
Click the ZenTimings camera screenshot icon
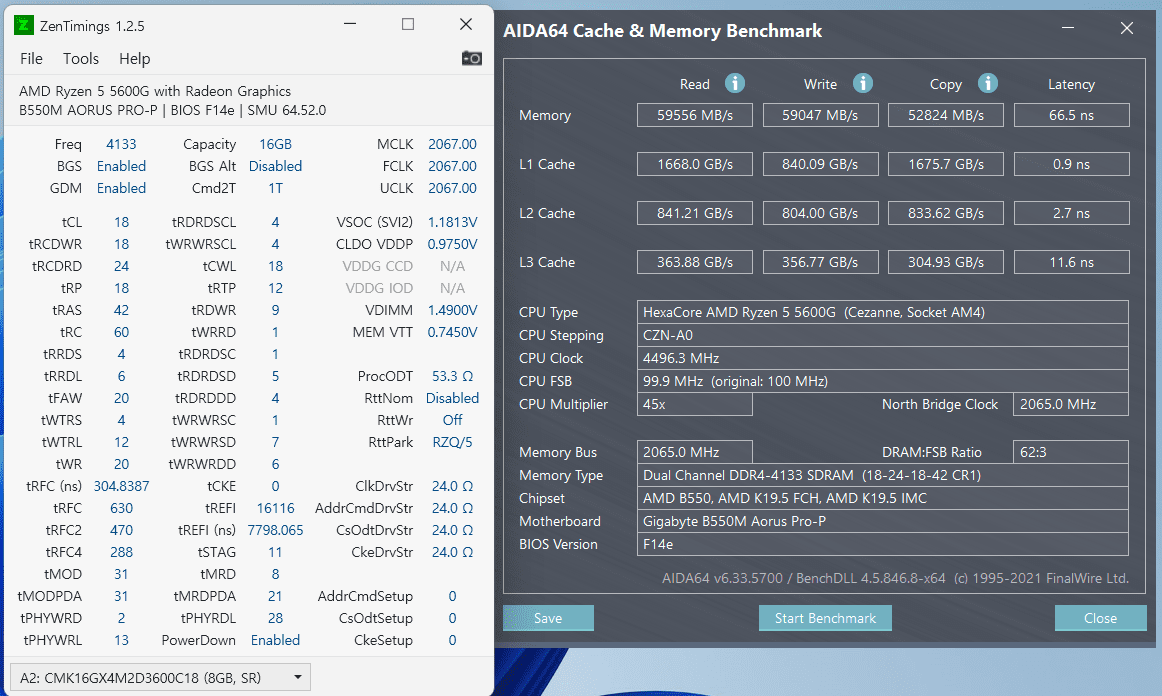click(x=471, y=58)
